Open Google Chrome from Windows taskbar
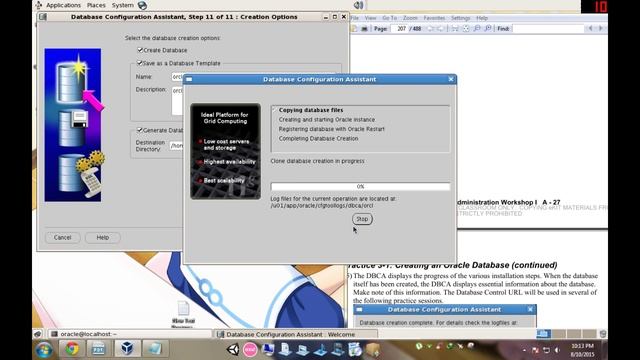 point(72,349)
